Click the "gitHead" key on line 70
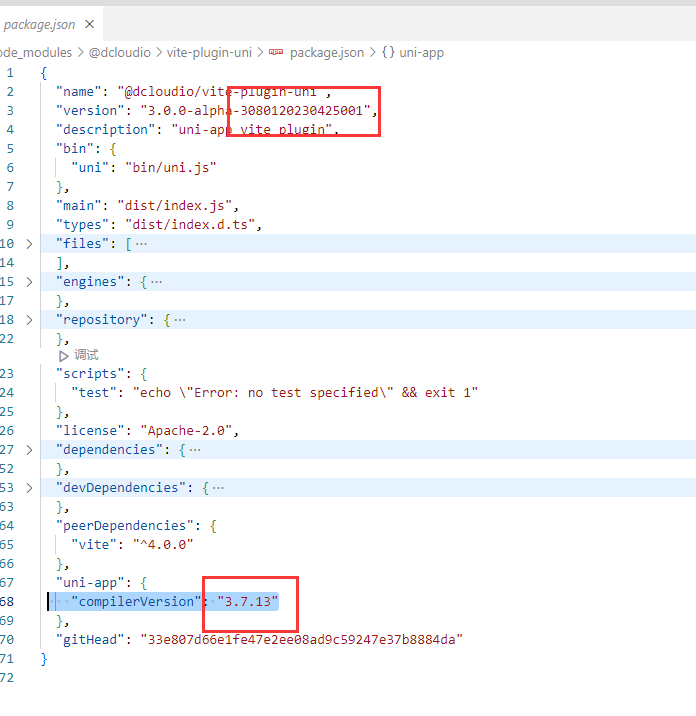696x716 pixels. (x=90, y=640)
